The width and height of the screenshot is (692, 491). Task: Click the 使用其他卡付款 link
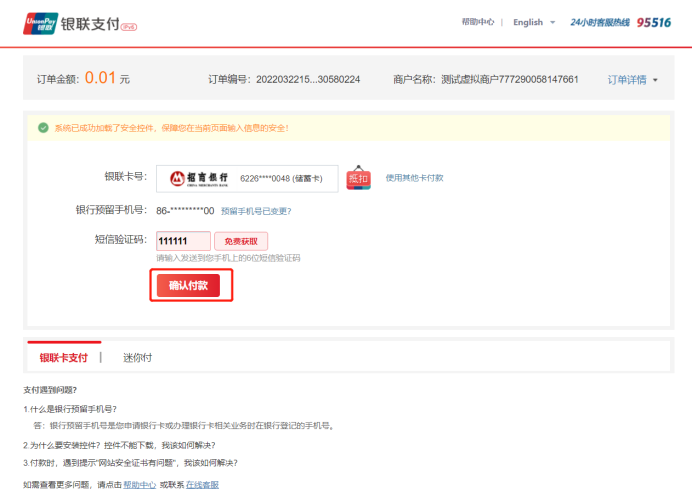[414, 178]
